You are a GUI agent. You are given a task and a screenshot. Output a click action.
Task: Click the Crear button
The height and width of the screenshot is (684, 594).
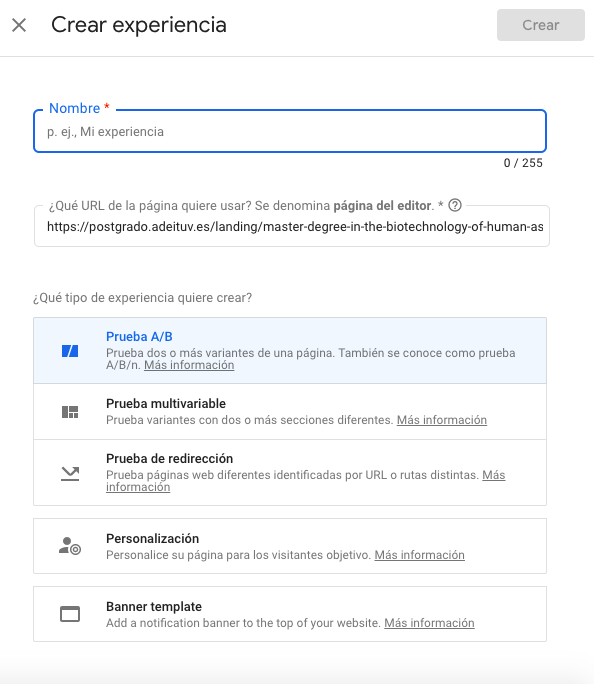point(540,25)
